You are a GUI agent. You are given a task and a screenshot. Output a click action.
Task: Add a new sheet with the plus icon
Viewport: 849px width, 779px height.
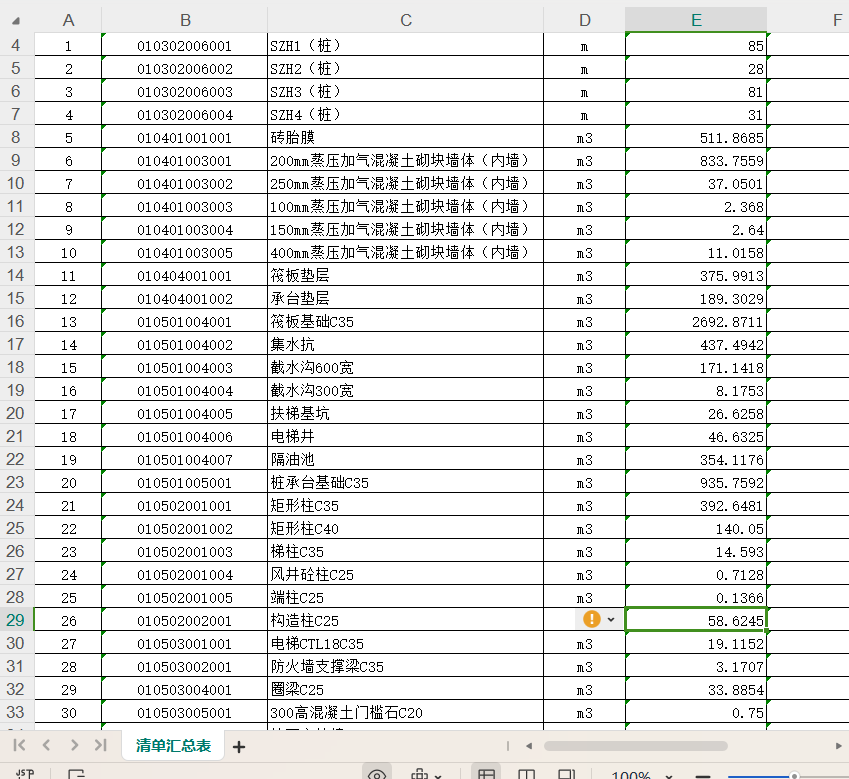[x=239, y=747]
